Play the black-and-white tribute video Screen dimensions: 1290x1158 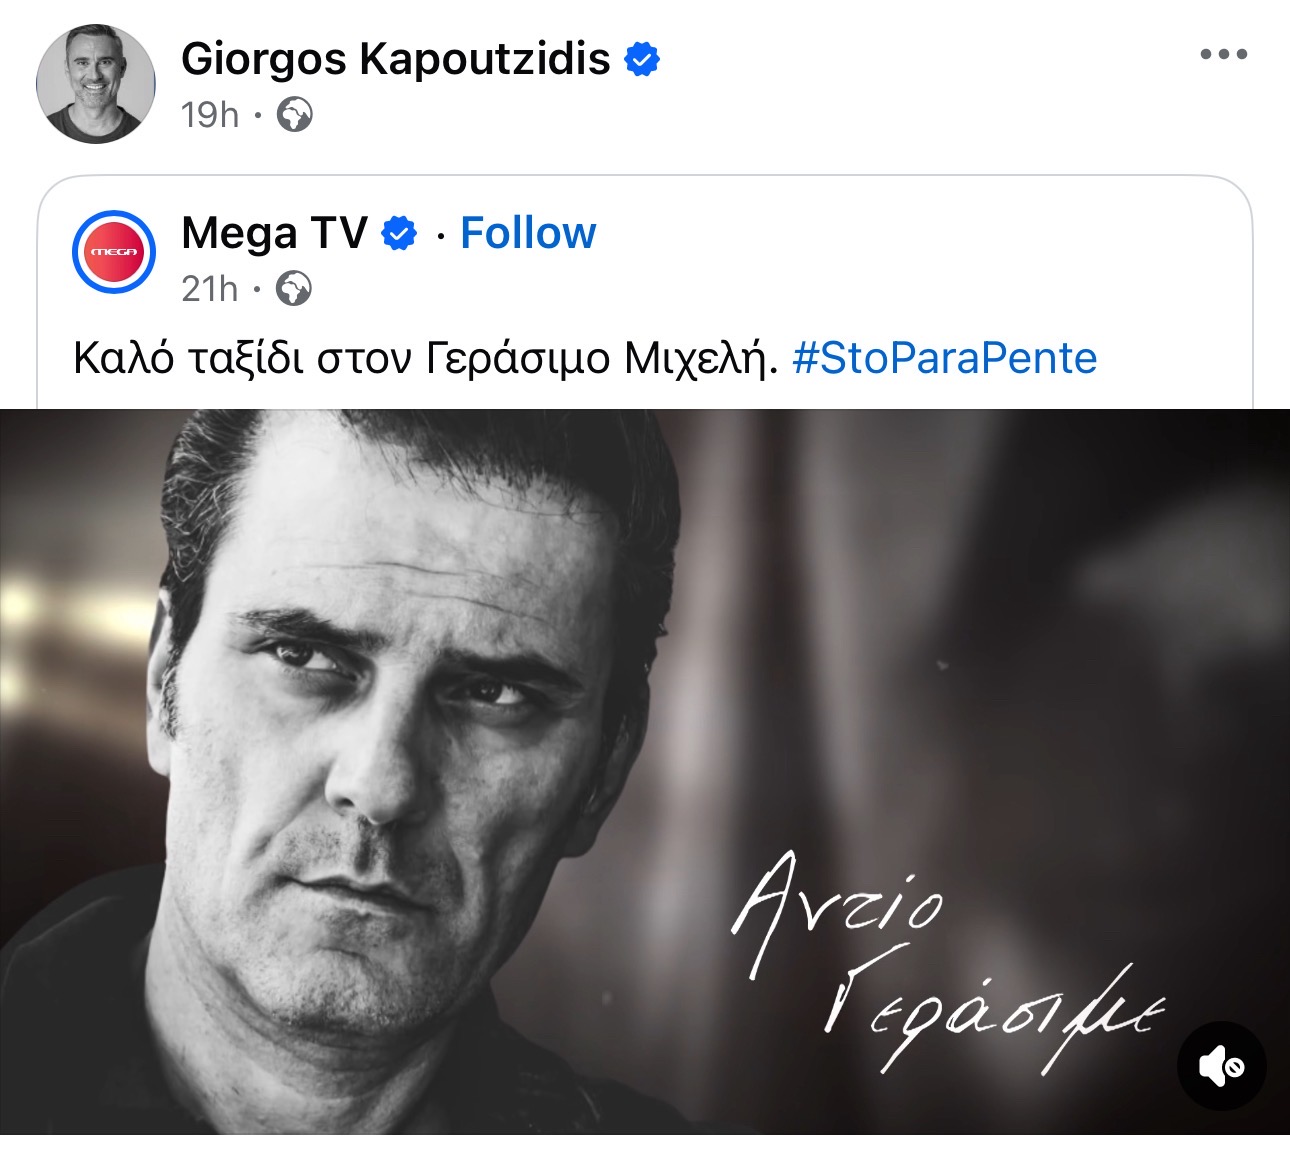pos(645,771)
